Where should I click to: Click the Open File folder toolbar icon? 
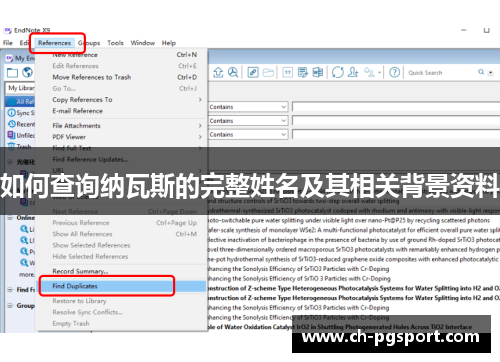click(x=268, y=72)
